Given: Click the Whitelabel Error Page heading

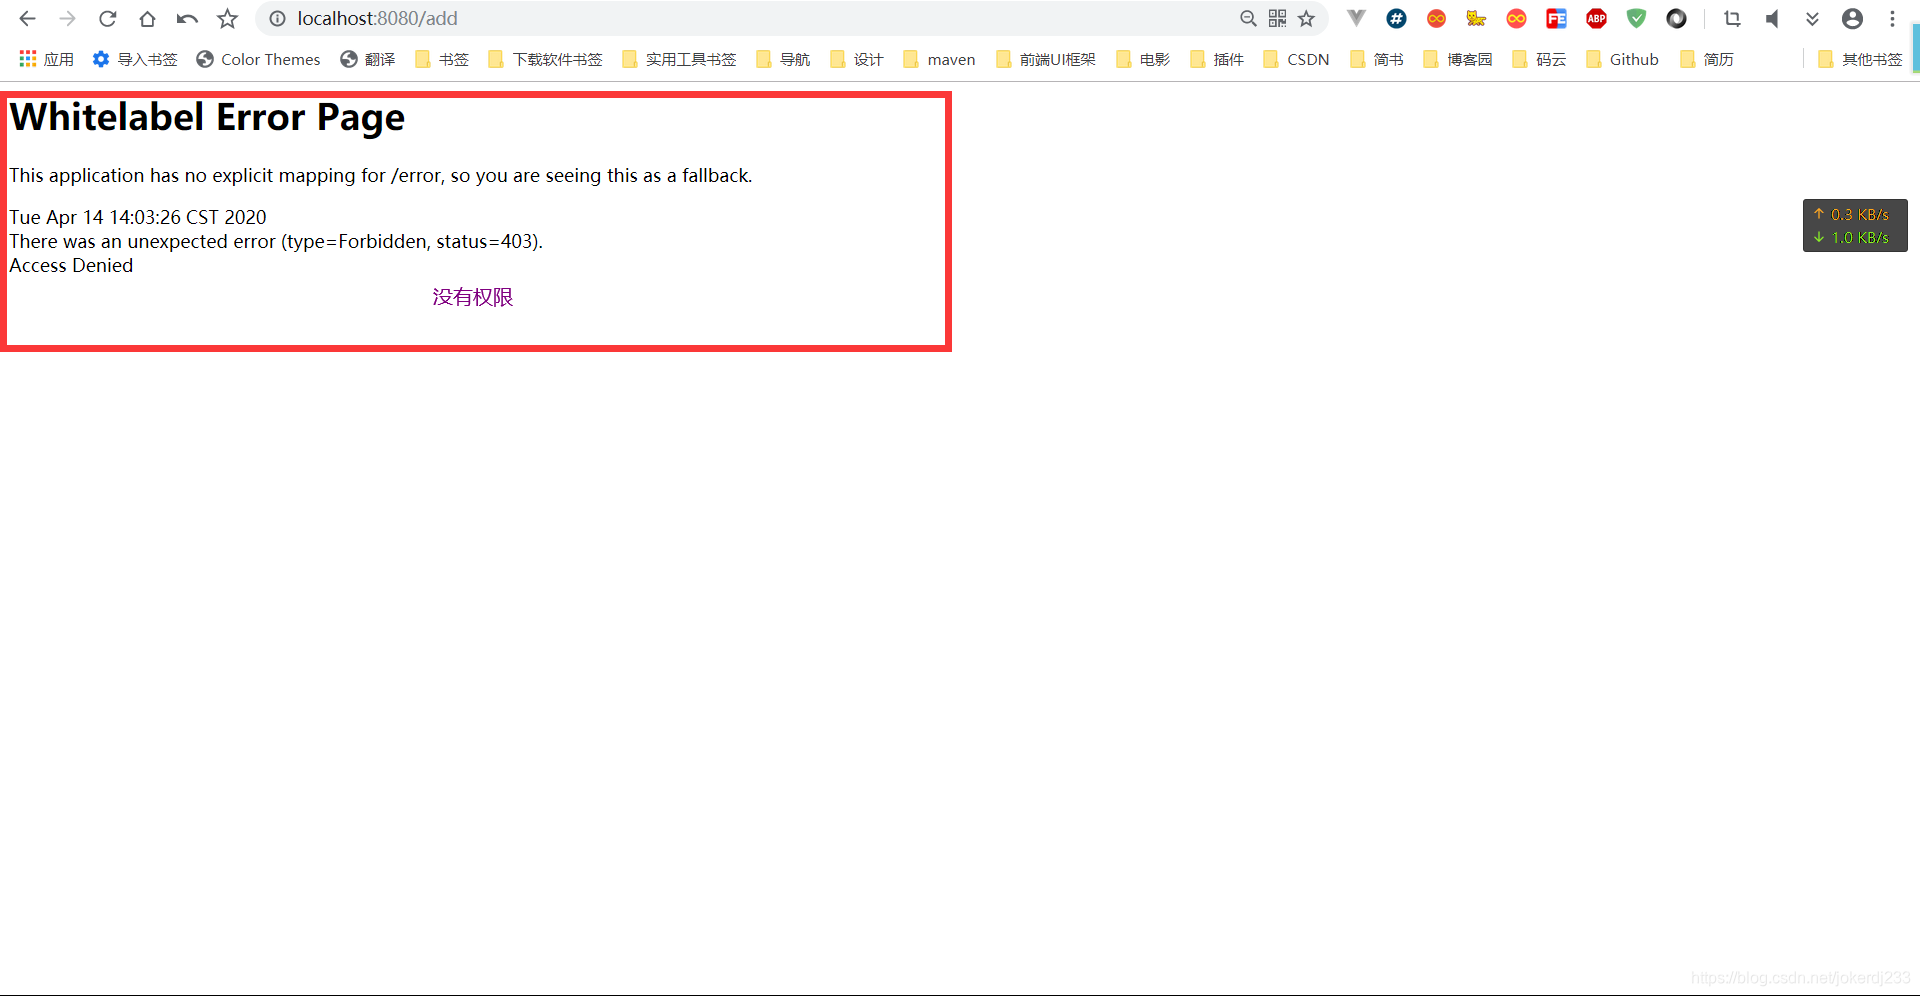Looking at the screenshot, I should click(207, 118).
